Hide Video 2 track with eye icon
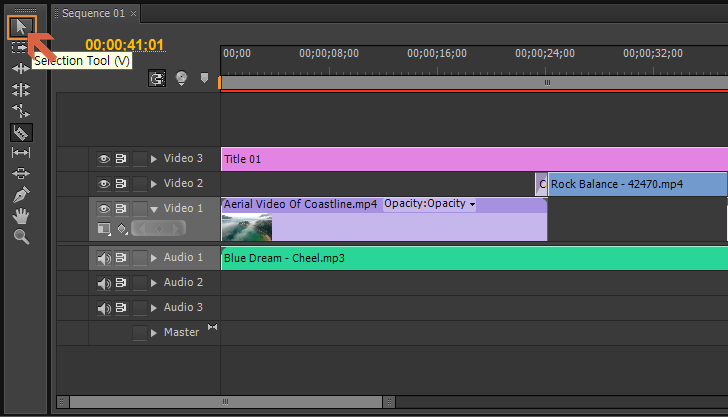This screenshot has height=417, width=728. (104, 184)
